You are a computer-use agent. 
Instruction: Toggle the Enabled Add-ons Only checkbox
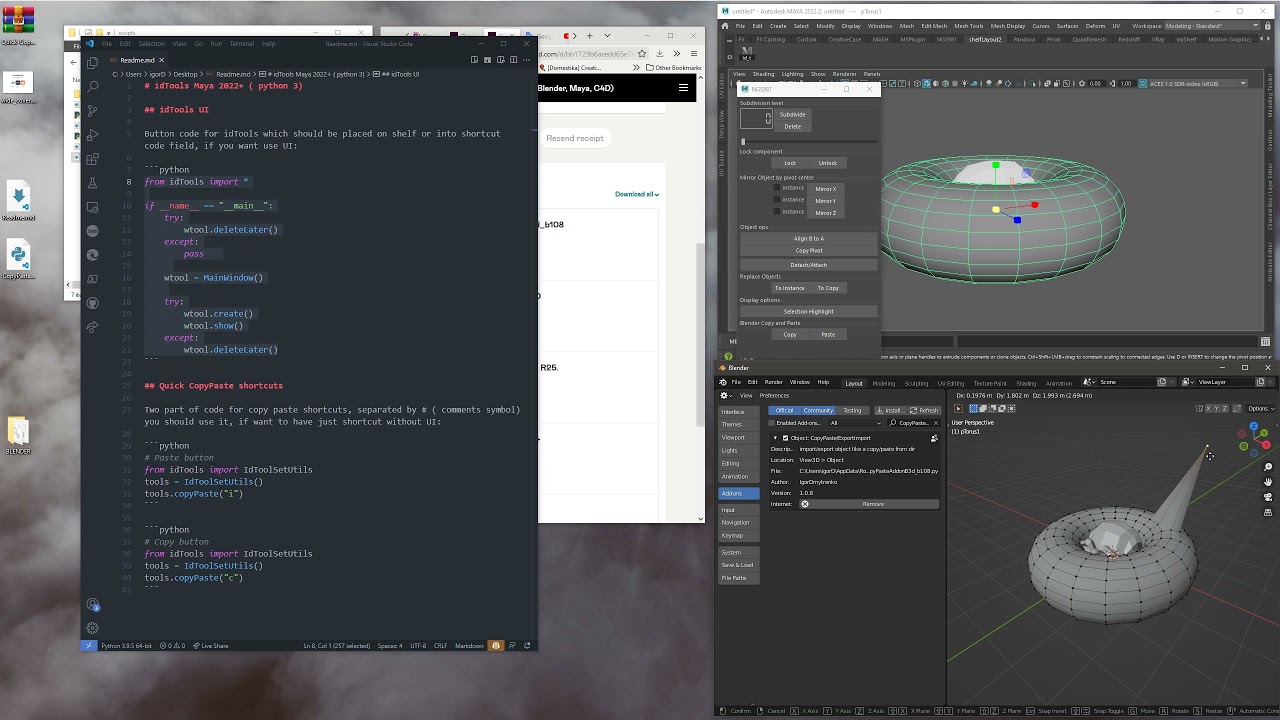click(x=772, y=423)
